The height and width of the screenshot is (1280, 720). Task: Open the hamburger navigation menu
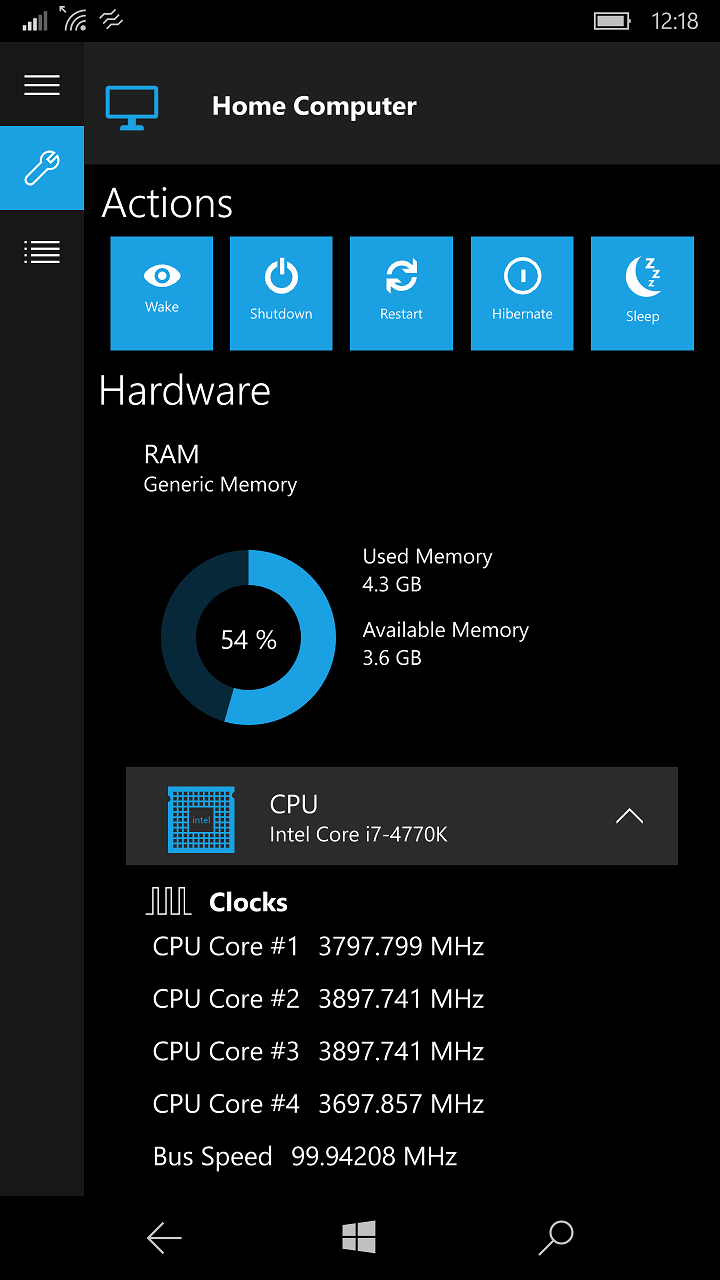click(42, 85)
